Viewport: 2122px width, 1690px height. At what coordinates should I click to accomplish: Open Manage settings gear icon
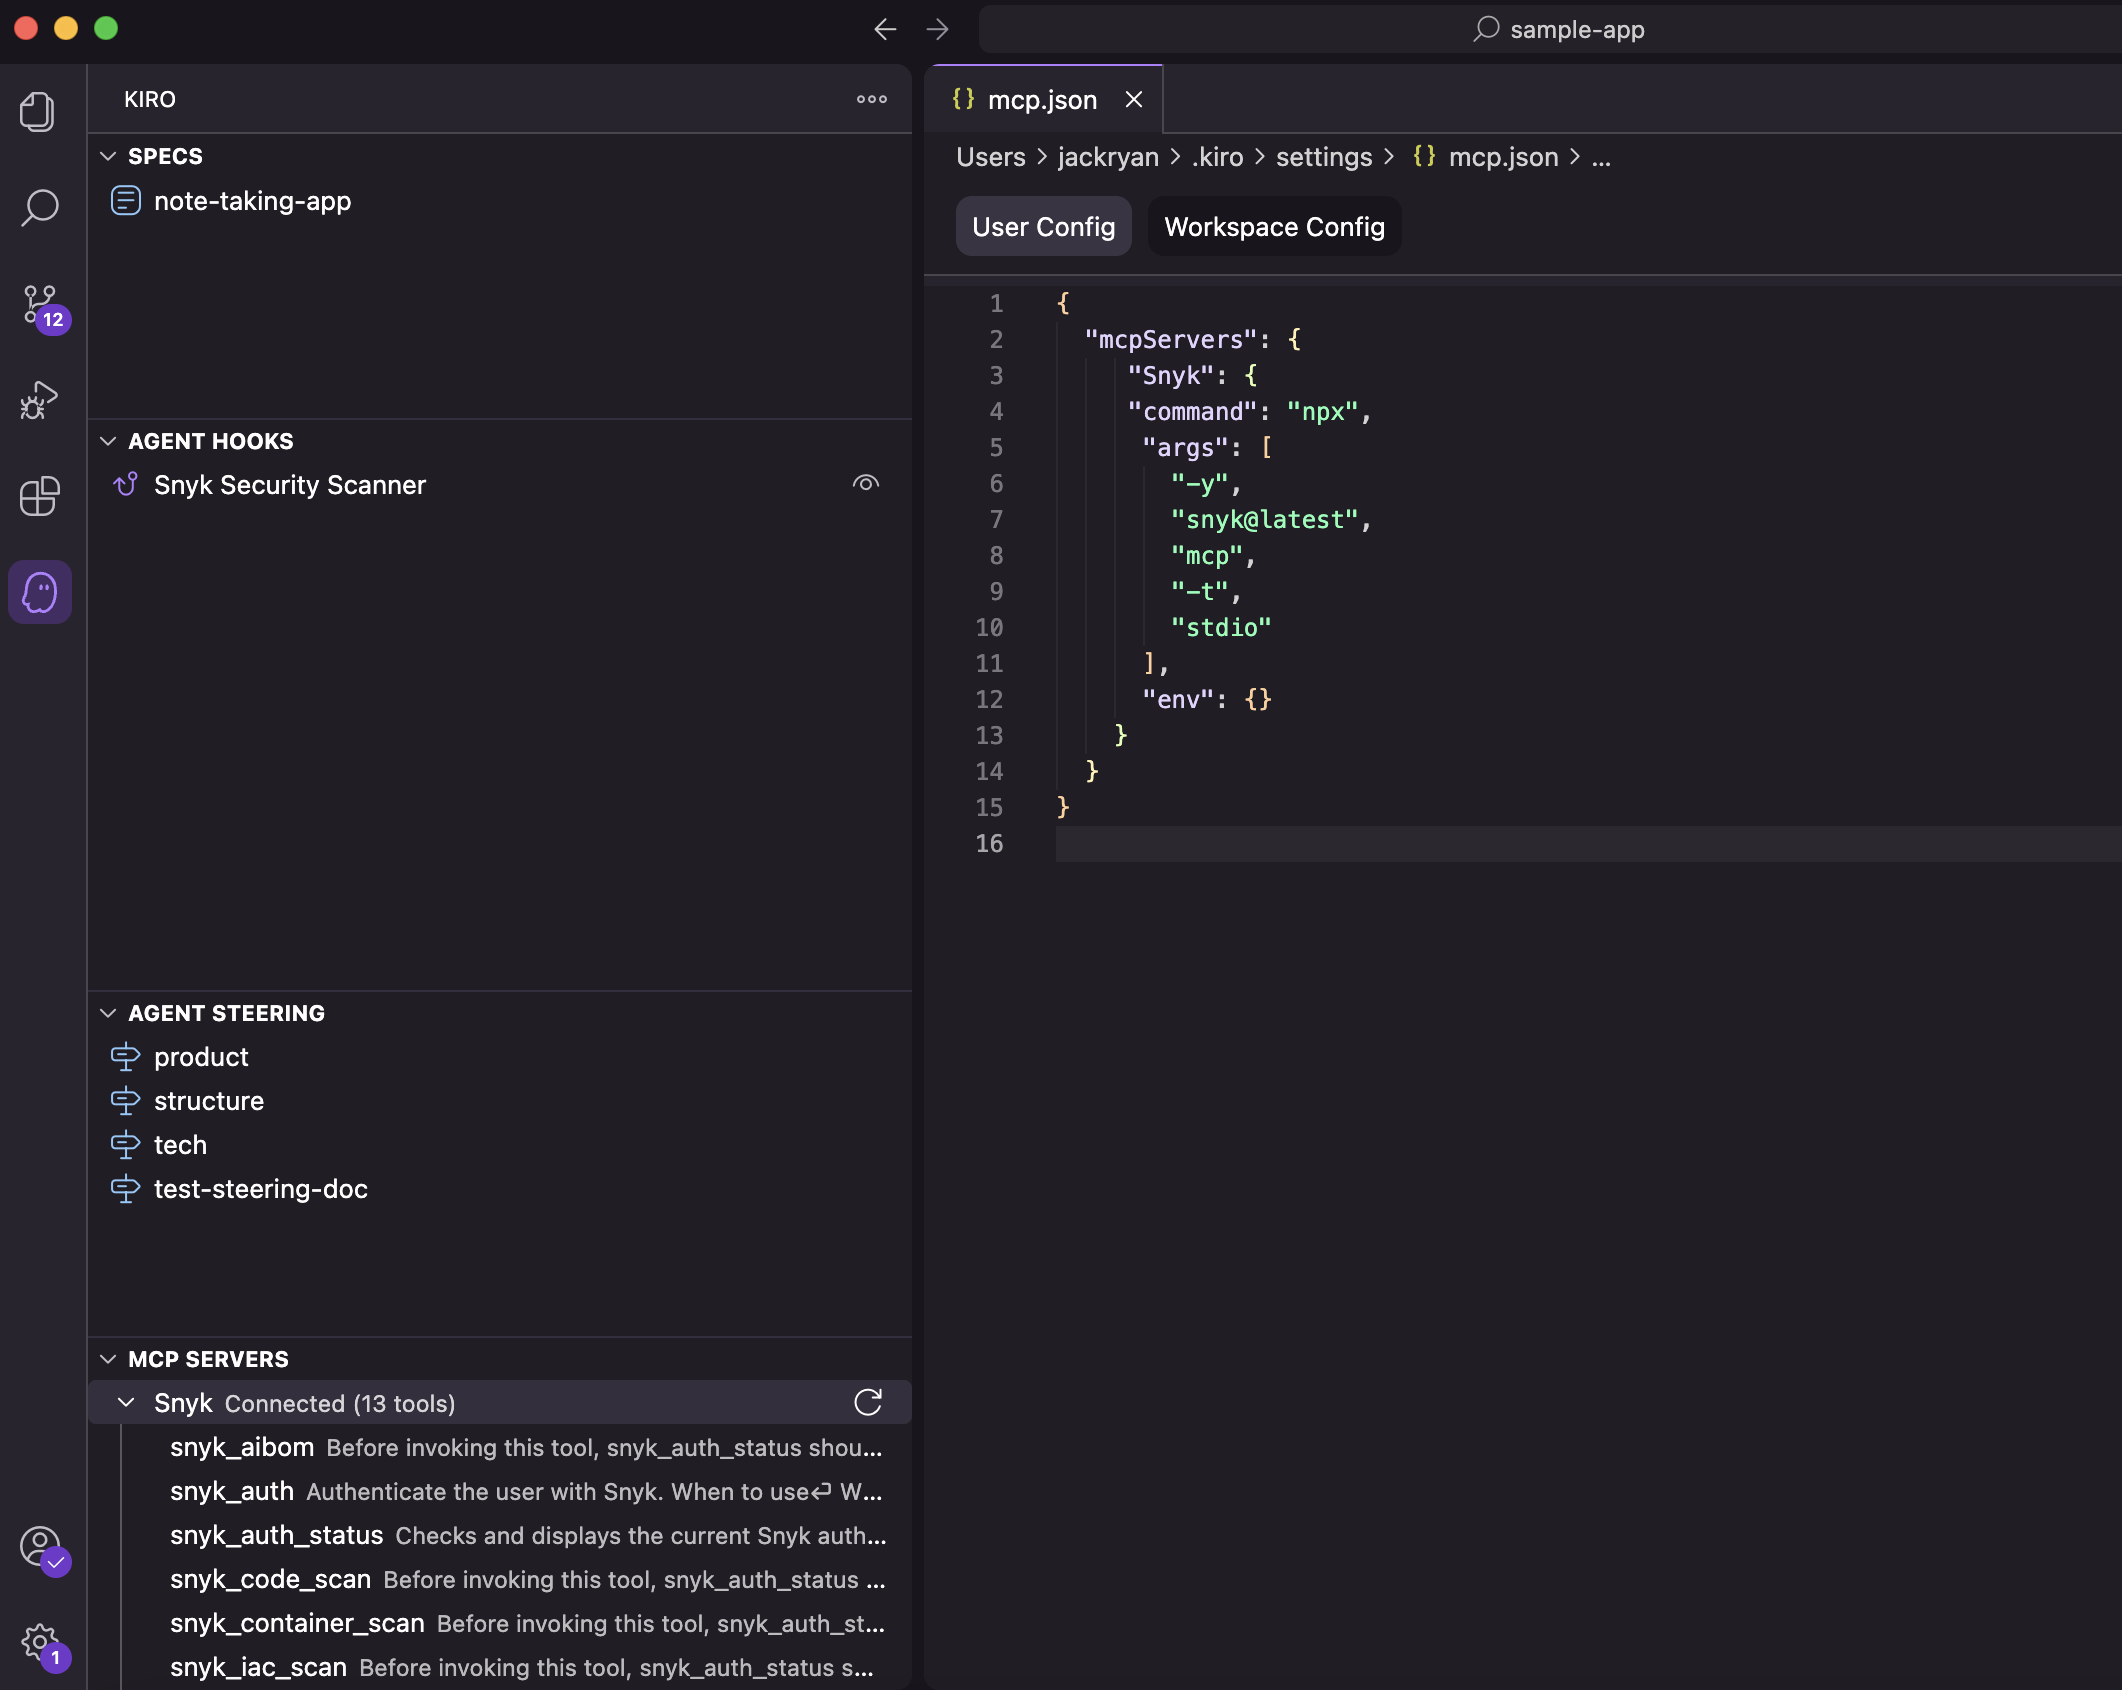[40, 1642]
